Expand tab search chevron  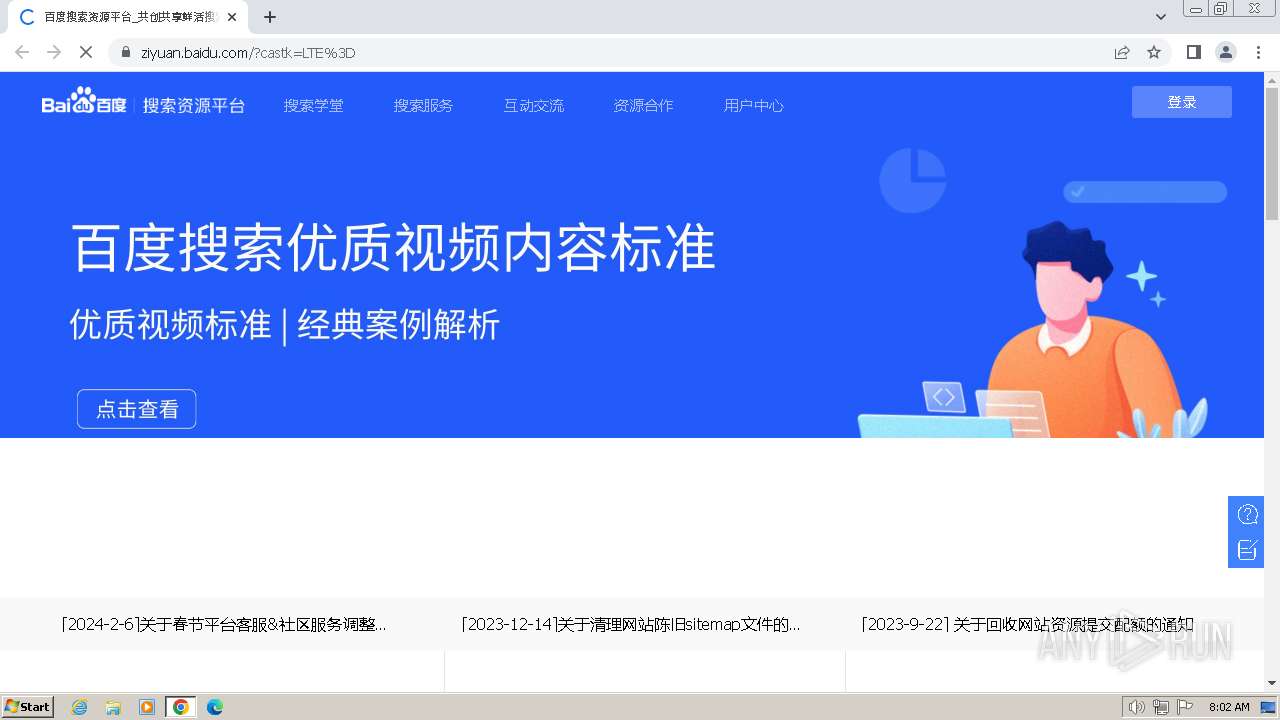(x=1161, y=17)
